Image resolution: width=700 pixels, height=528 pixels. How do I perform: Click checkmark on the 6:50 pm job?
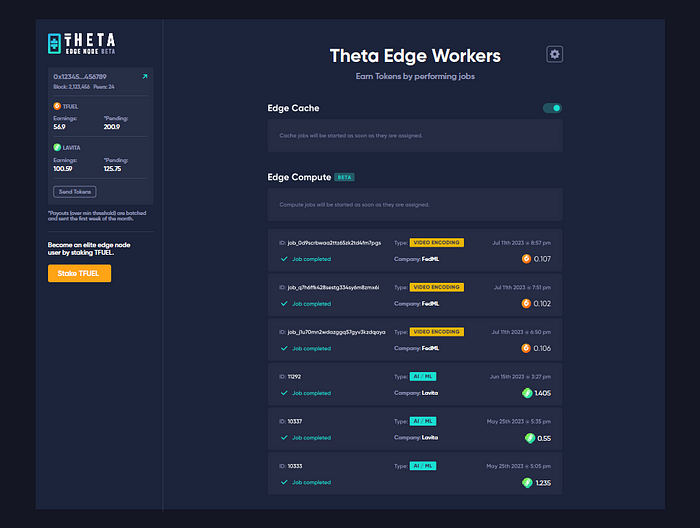tap(284, 348)
